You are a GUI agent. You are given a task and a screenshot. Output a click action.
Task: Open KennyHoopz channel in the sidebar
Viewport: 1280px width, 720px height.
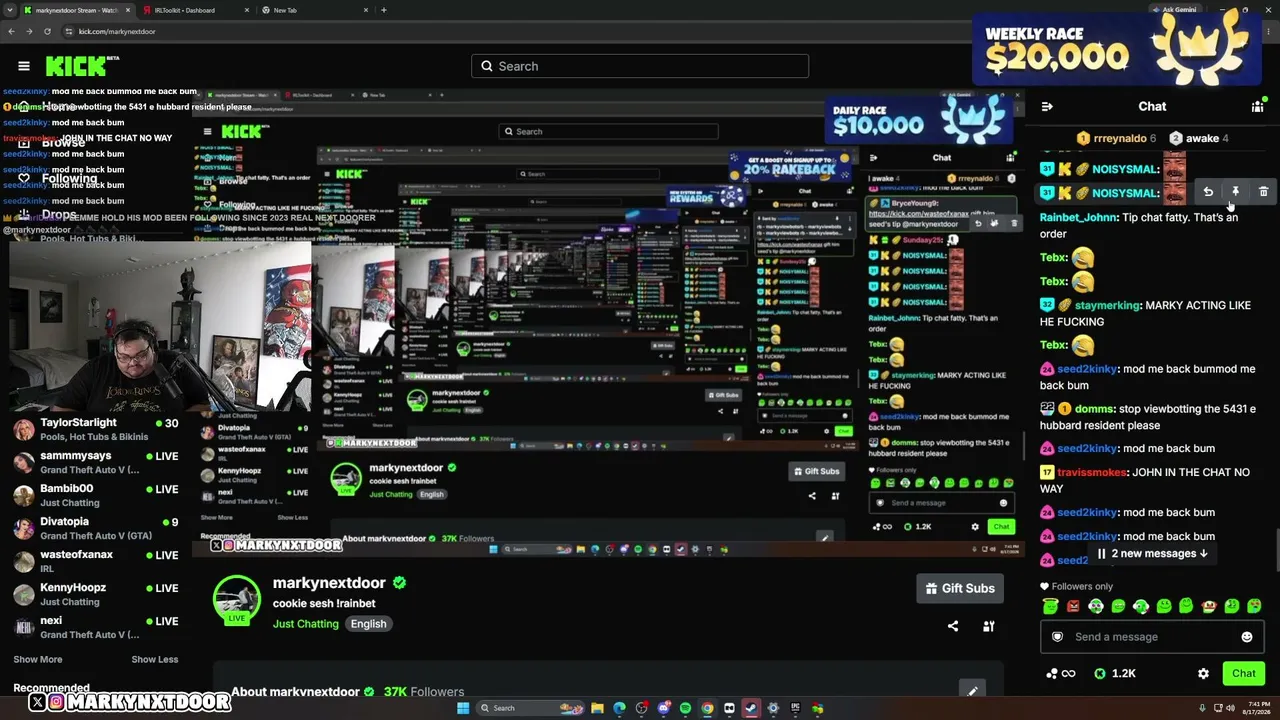pyautogui.click(x=96, y=595)
